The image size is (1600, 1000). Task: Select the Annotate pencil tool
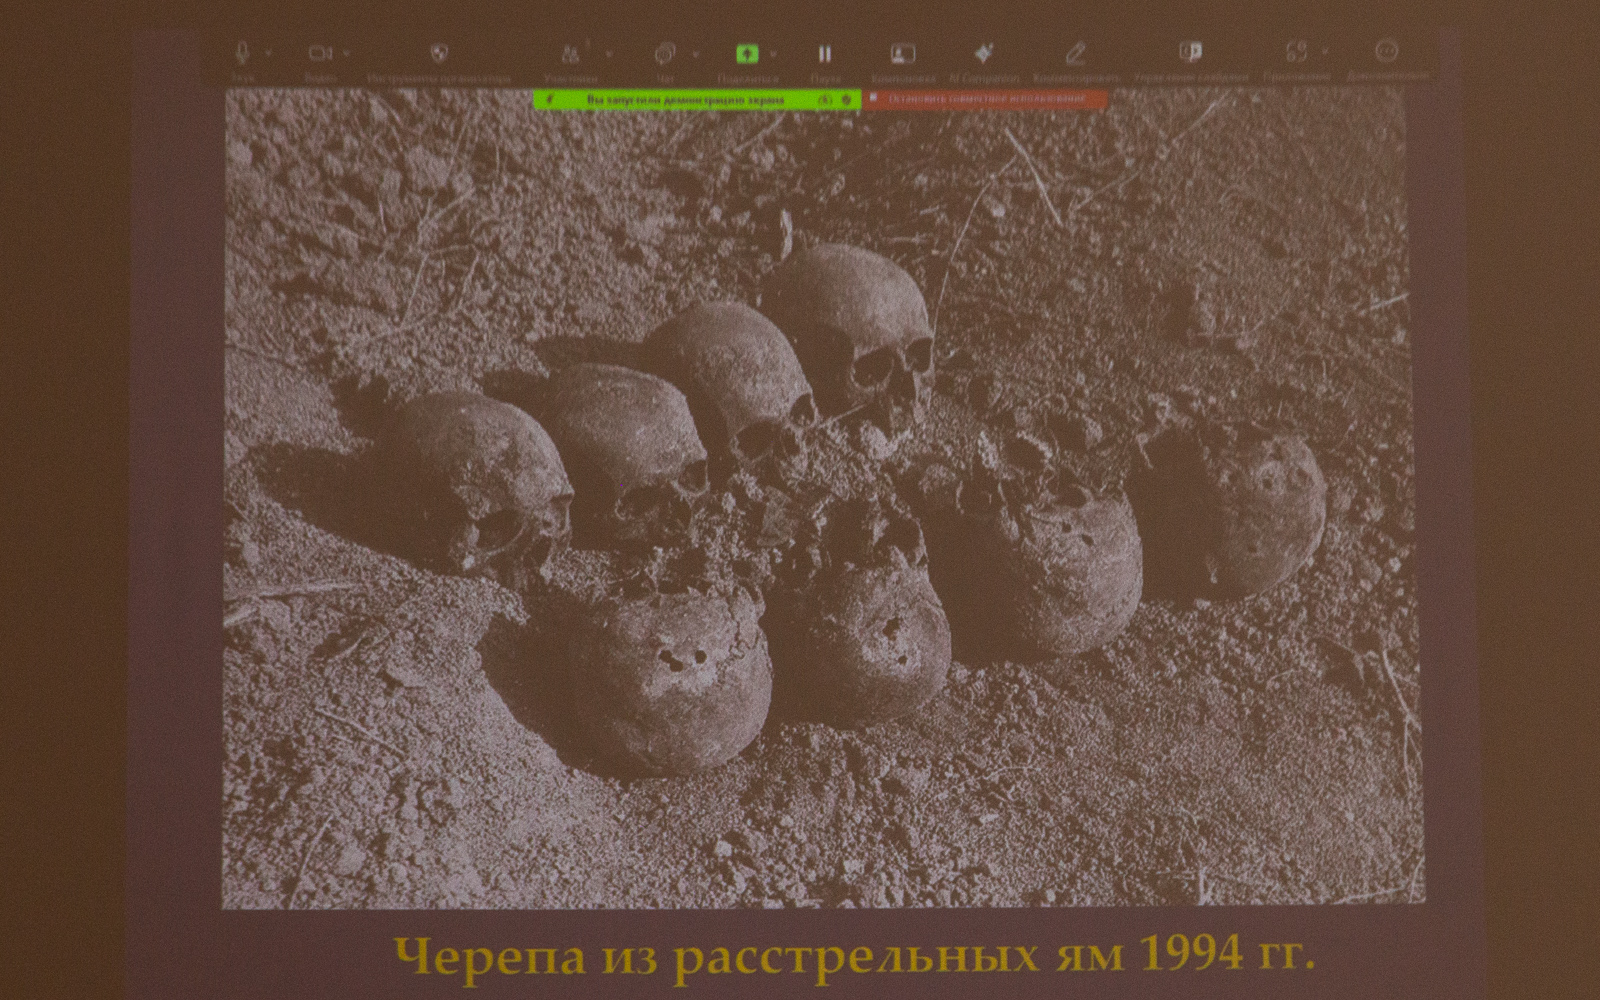pos(1075,53)
